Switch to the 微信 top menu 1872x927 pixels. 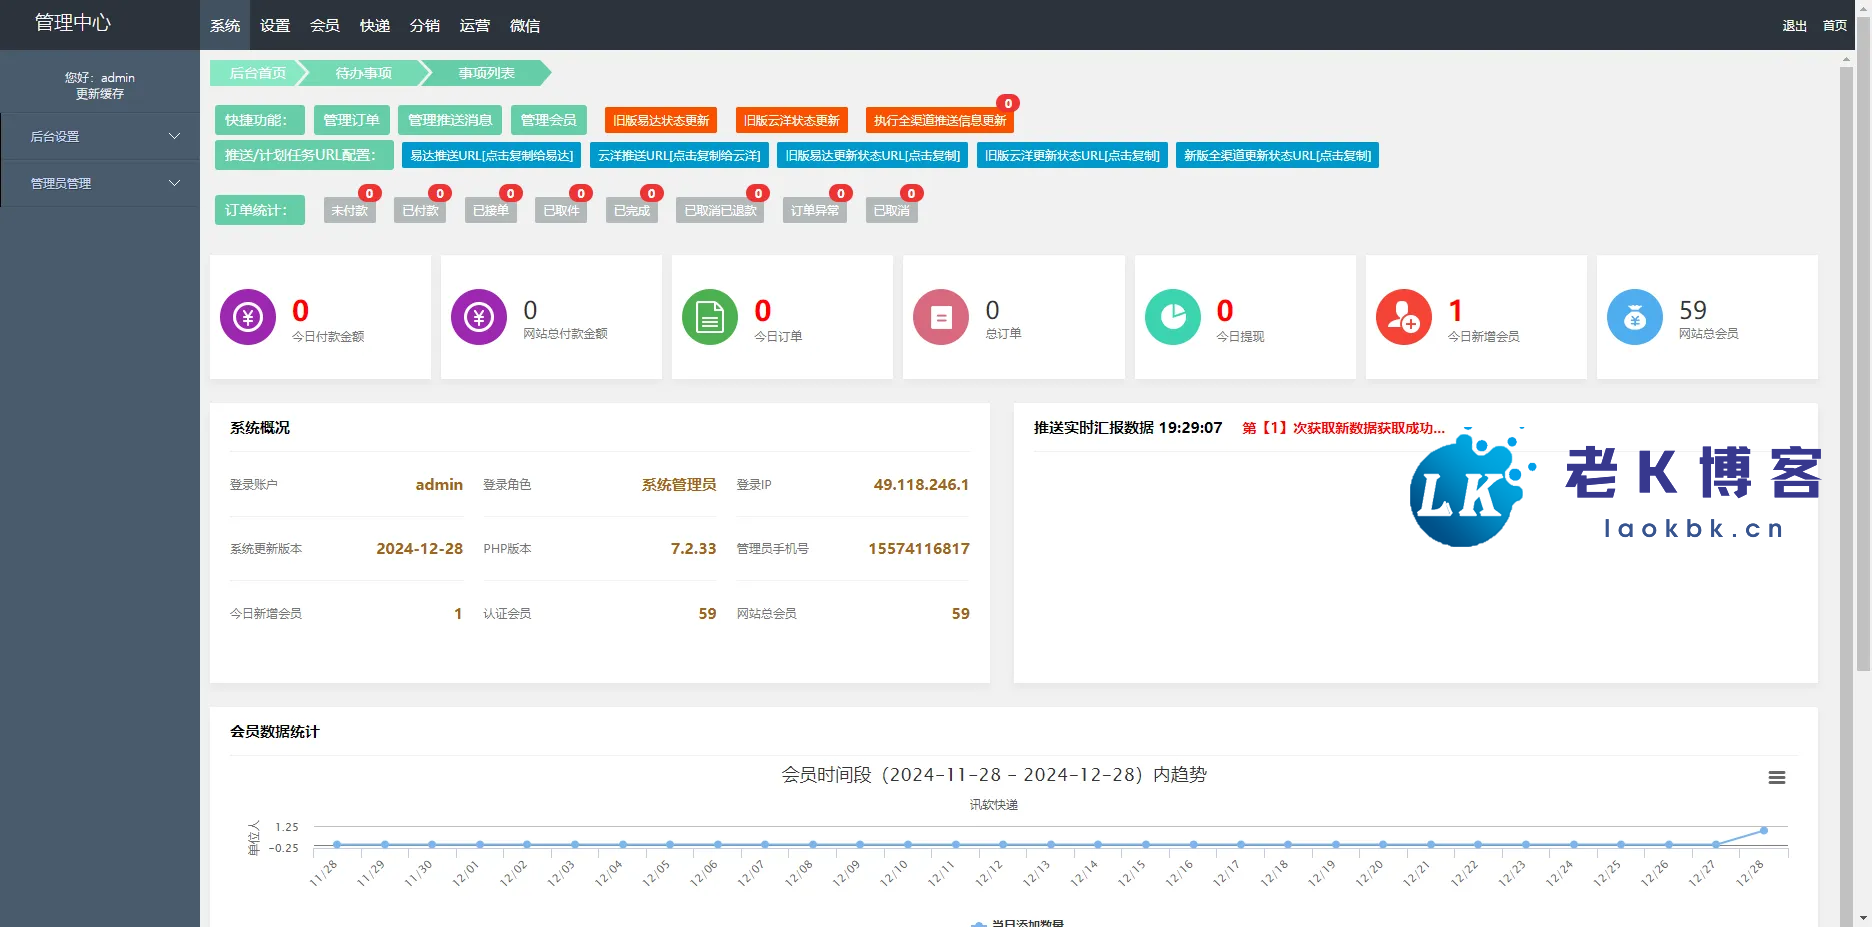[525, 26]
